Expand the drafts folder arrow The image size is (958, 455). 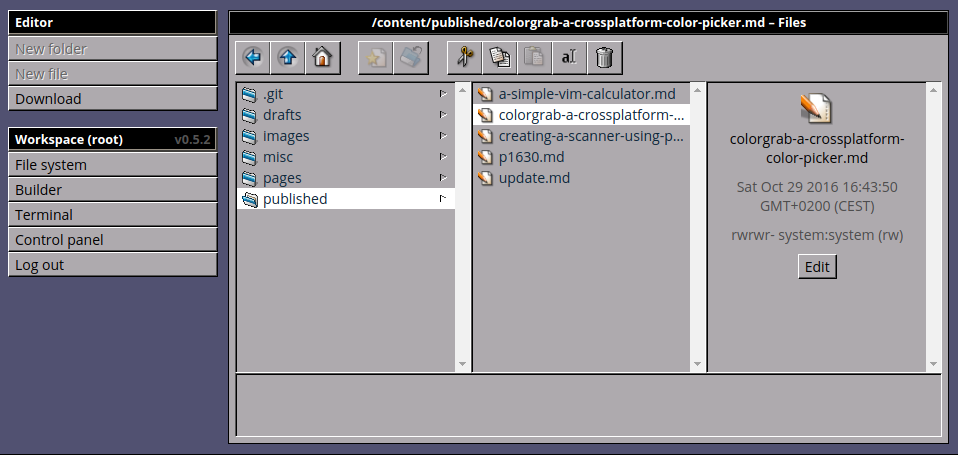pos(443,115)
